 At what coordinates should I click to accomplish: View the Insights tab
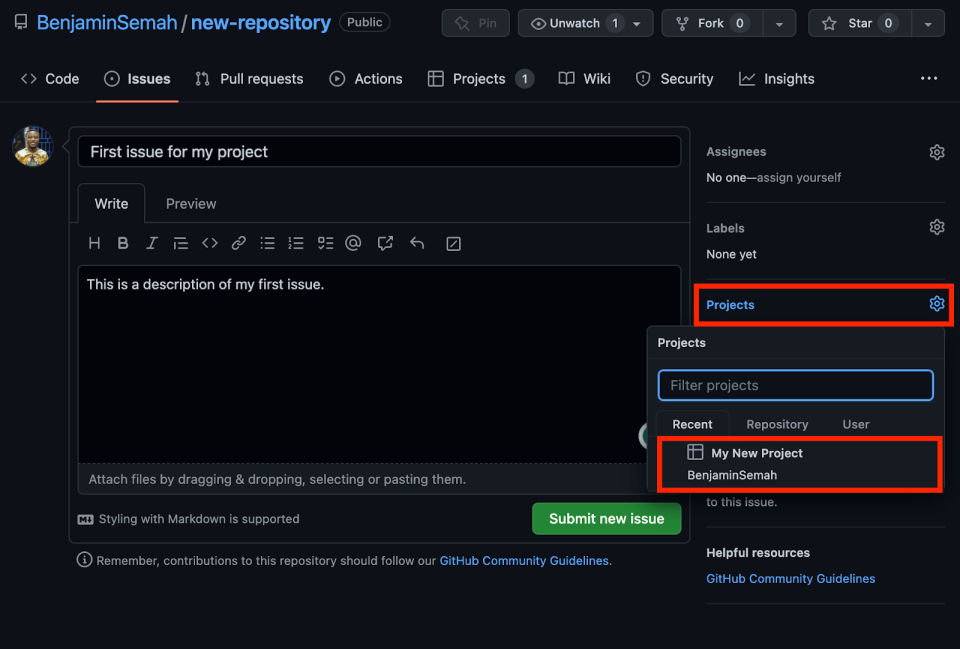click(x=777, y=79)
